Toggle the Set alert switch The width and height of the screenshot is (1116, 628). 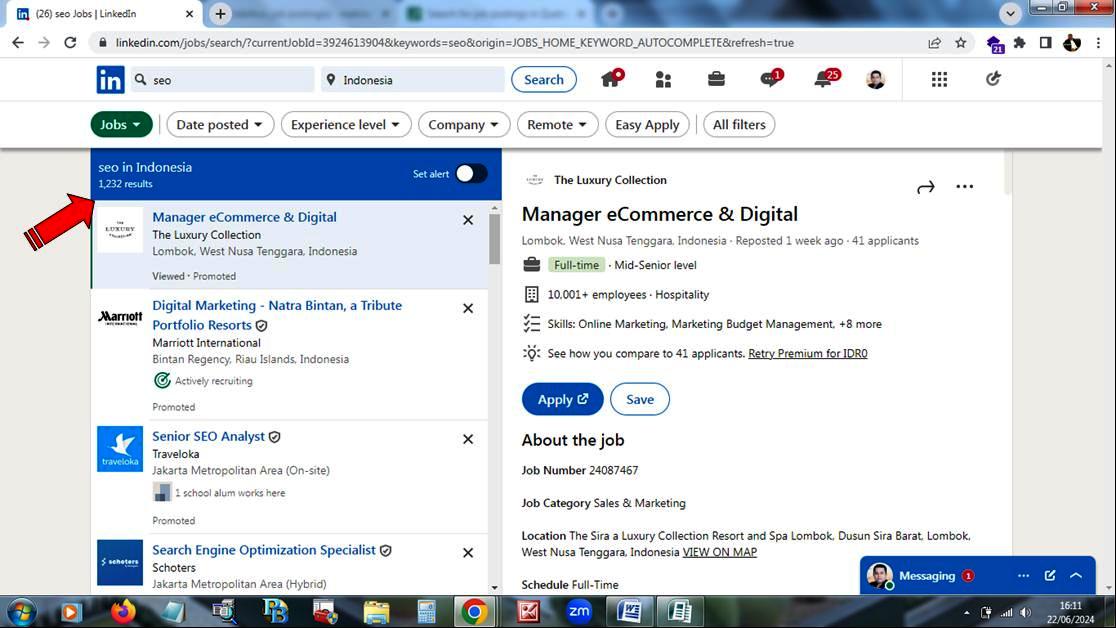(471, 174)
